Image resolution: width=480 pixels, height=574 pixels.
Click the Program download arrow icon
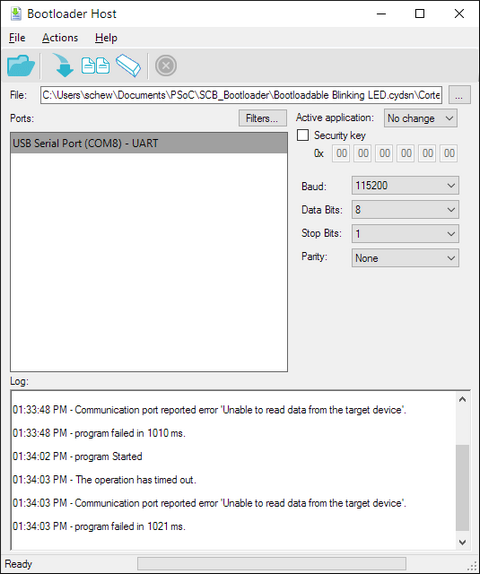(x=63, y=65)
